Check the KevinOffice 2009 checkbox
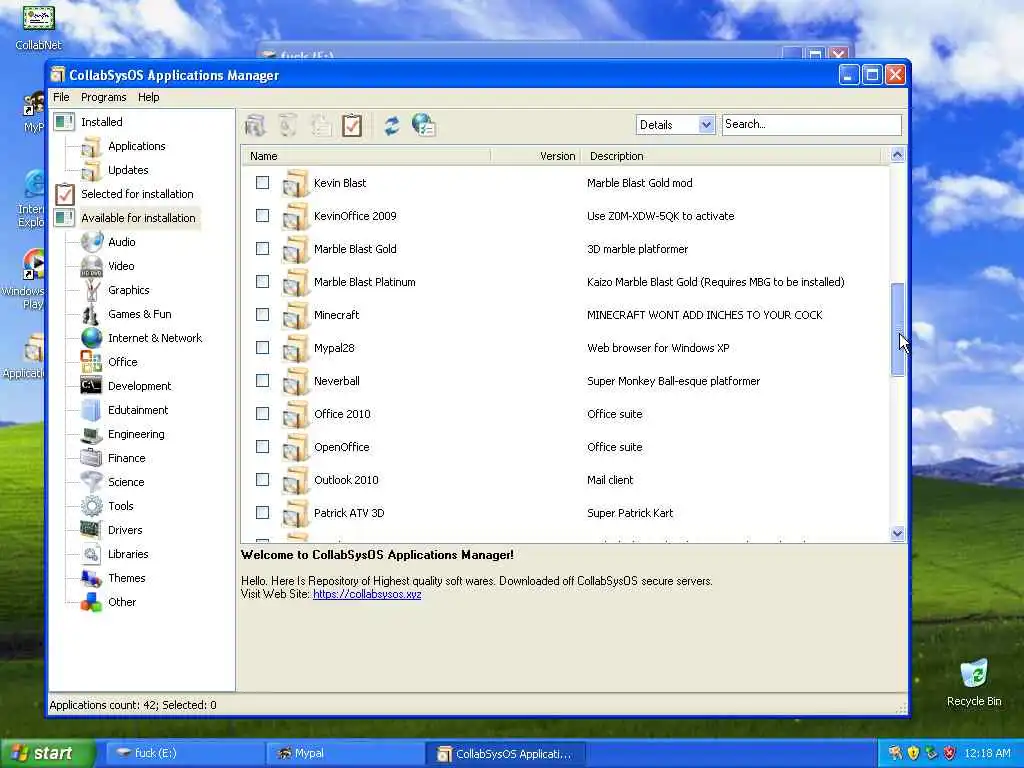Viewport: 1024px width, 768px height. coord(263,216)
